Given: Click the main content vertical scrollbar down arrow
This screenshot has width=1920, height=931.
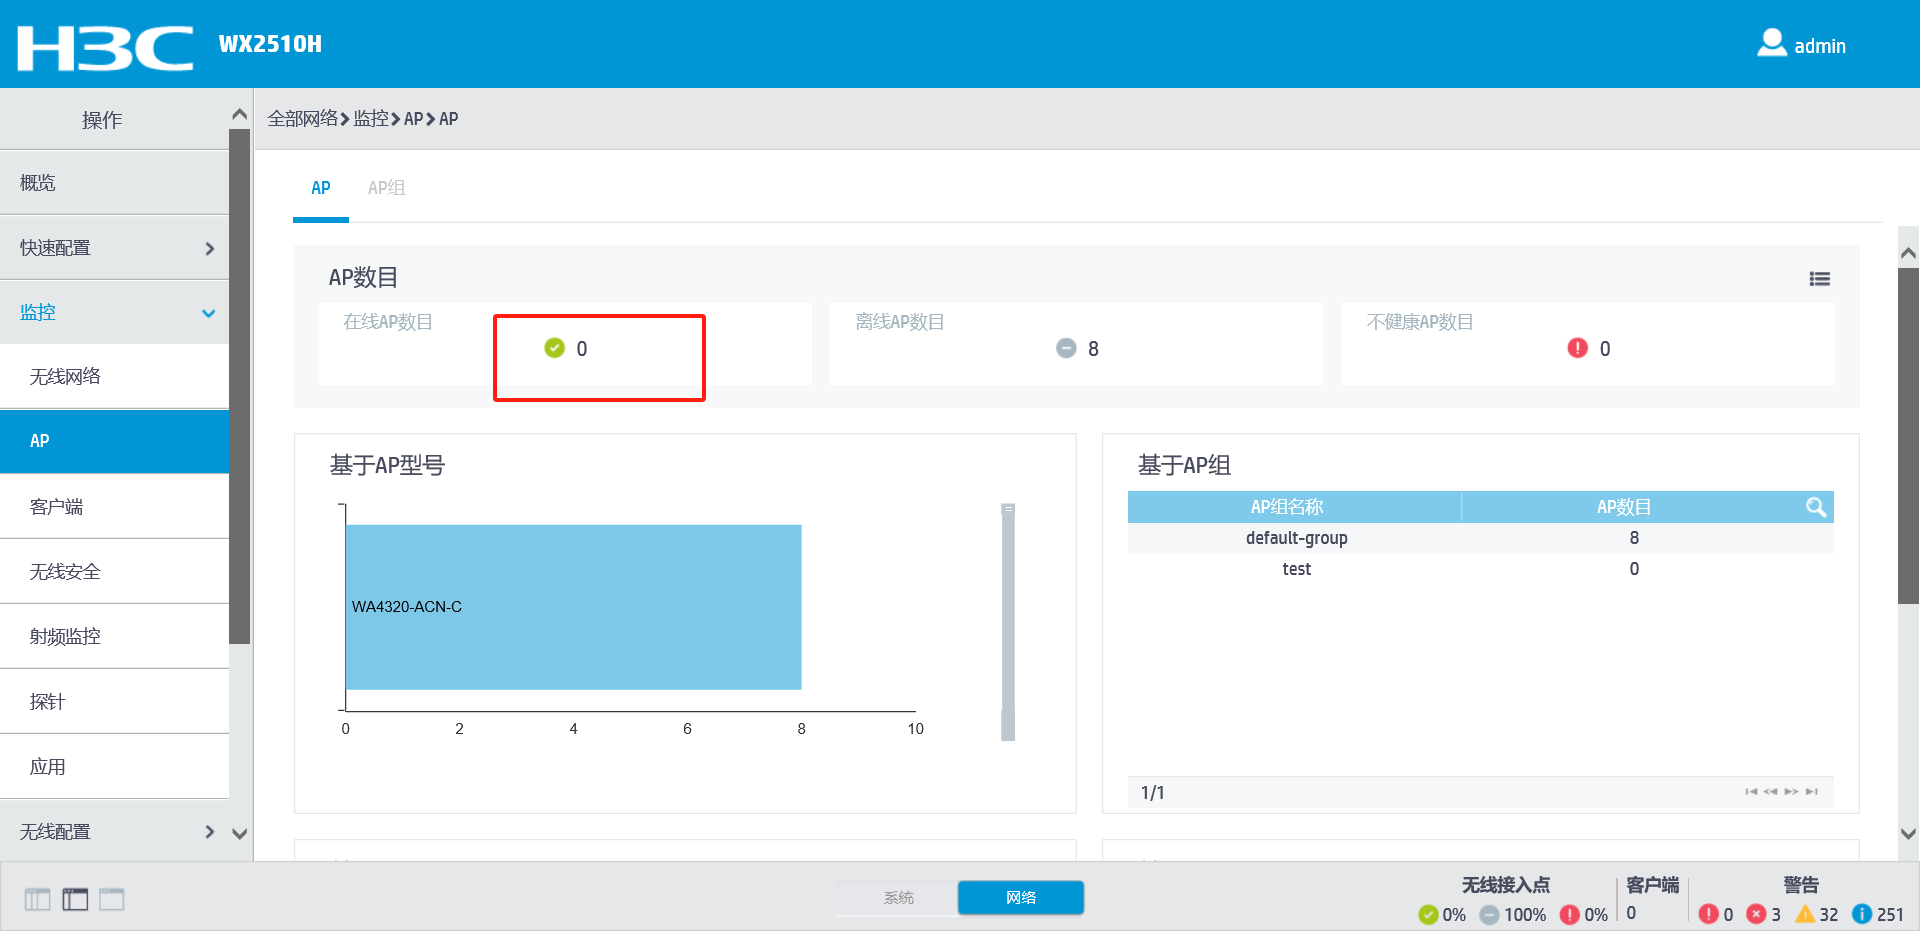Looking at the screenshot, I should point(1908,834).
